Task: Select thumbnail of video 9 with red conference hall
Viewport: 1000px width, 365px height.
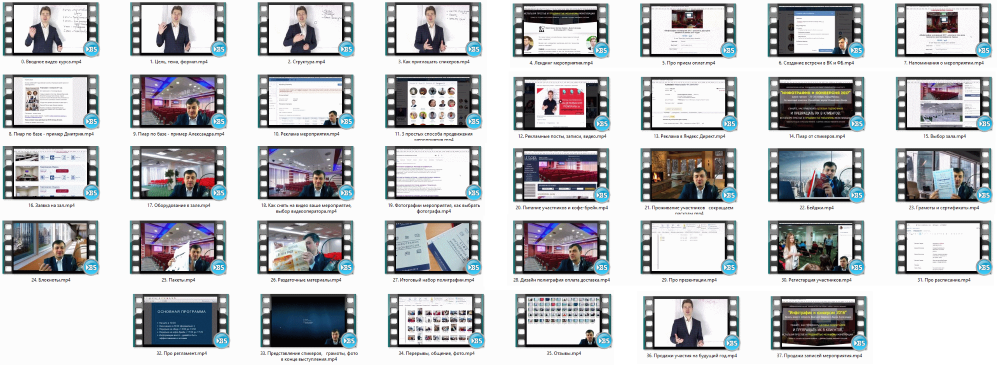Action: tap(179, 101)
